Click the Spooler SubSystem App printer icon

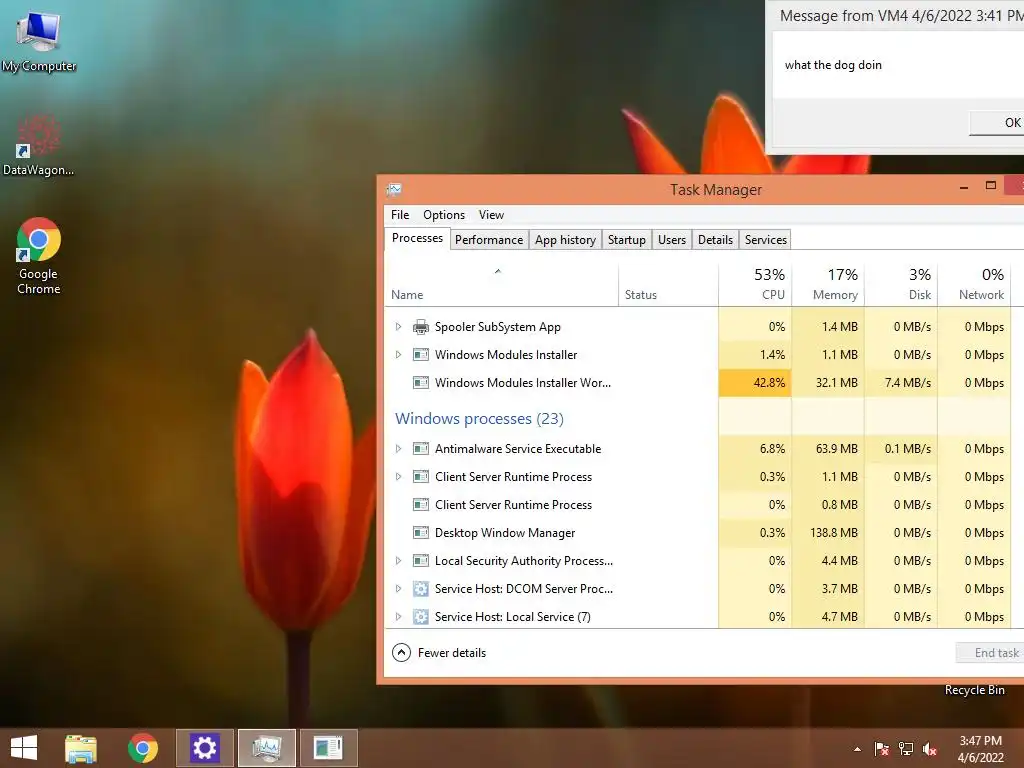point(421,327)
